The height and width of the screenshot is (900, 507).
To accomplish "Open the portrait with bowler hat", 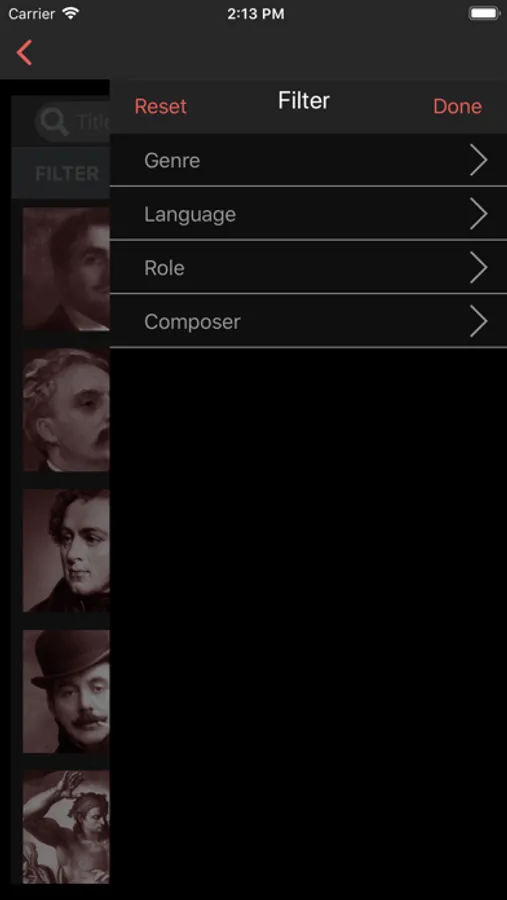I will point(66,692).
